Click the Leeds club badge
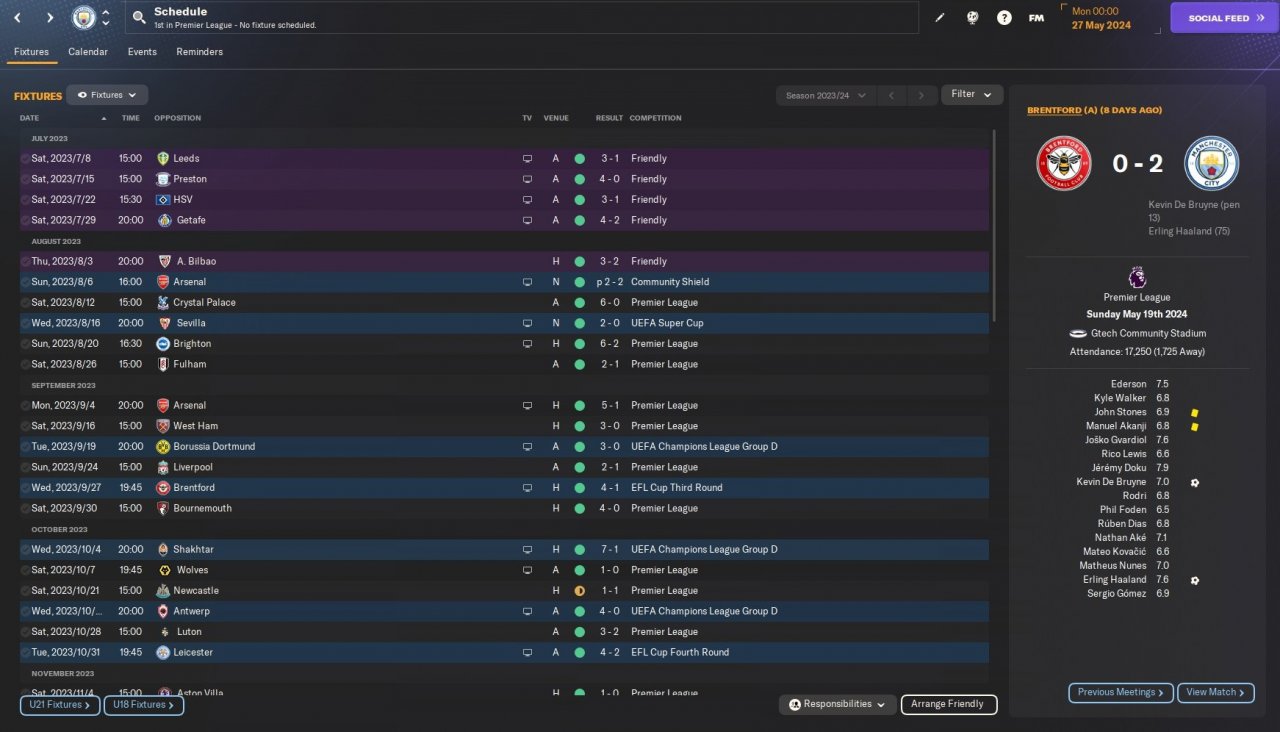 164,158
